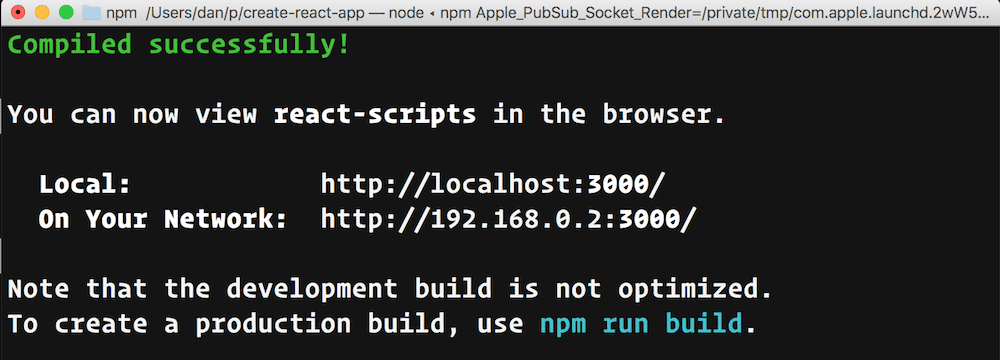This screenshot has height=360, width=1000.
Task: Click the green Compiled successfully! message
Action: pos(179,45)
